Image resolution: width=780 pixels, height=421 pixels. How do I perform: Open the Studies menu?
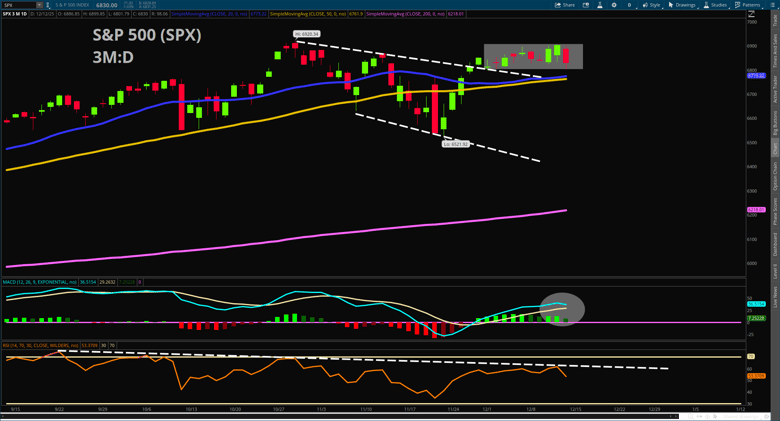[x=716, y=5]
